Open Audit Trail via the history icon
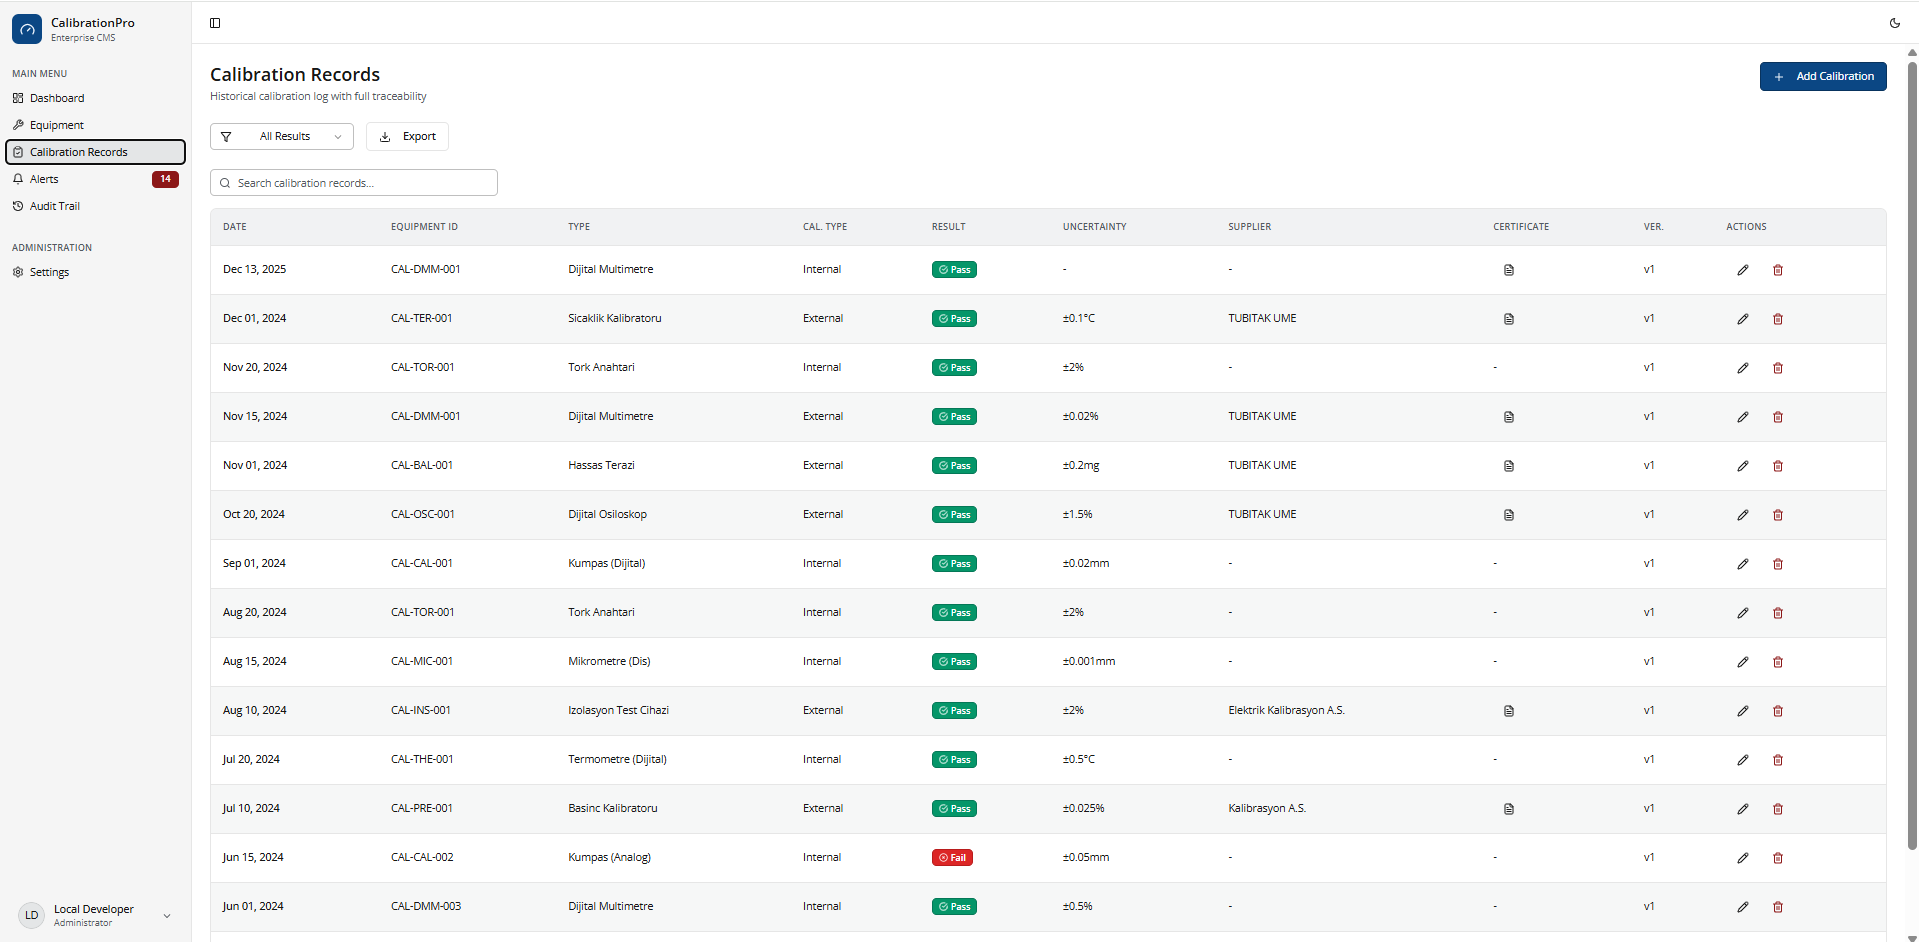The width and height of the screenshot is (1919, 942). [17, 206]
